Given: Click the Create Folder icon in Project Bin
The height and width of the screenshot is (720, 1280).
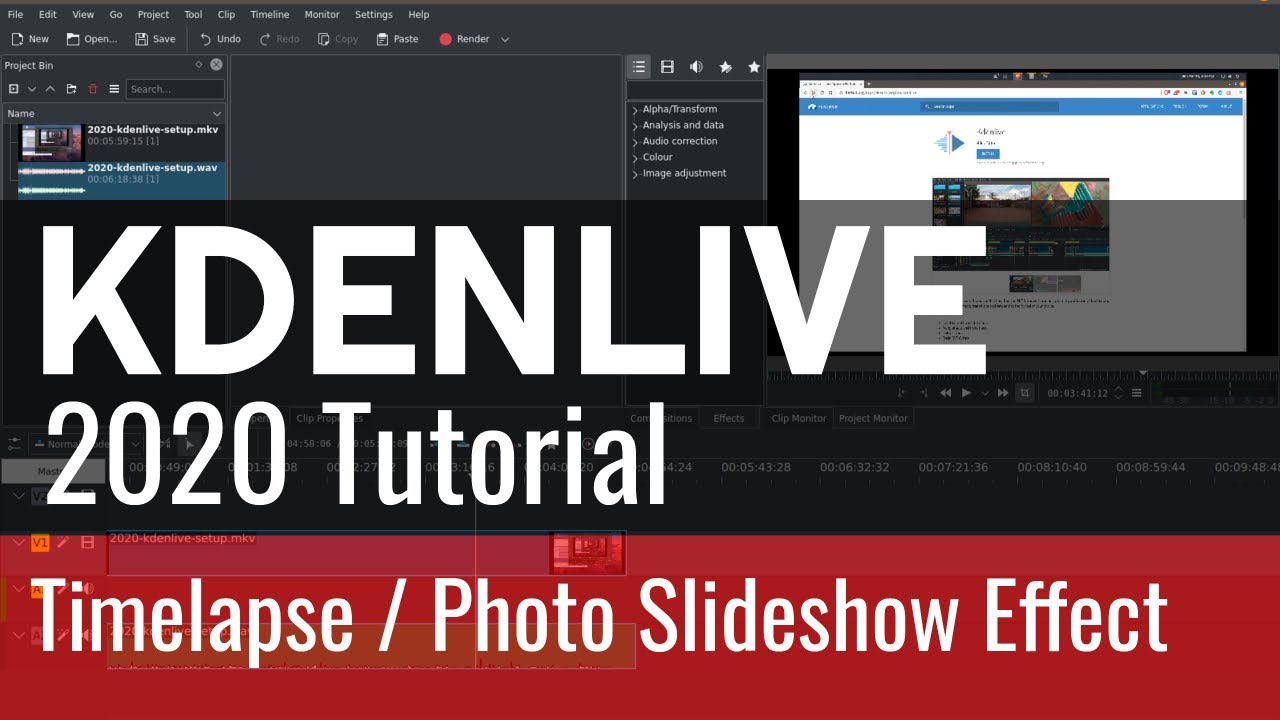Looking at the screenshot, I should point(71,89).
